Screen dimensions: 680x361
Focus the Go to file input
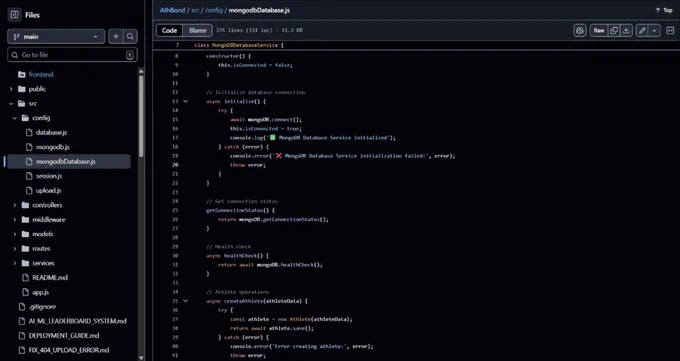(x=72, y=55)
